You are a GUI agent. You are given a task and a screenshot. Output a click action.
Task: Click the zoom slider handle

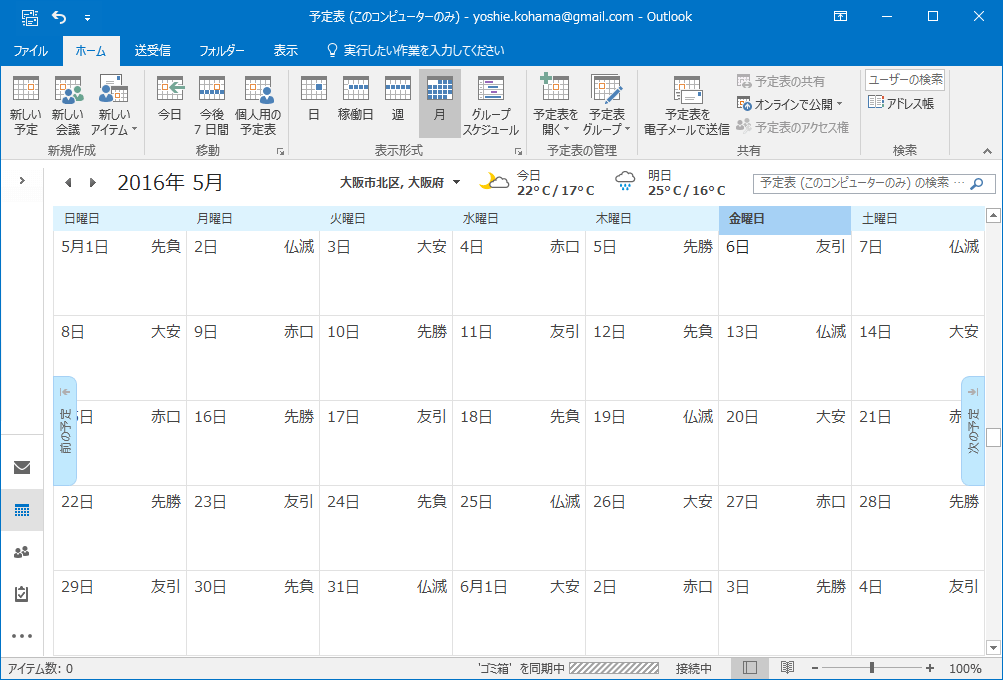click(871, 668)
